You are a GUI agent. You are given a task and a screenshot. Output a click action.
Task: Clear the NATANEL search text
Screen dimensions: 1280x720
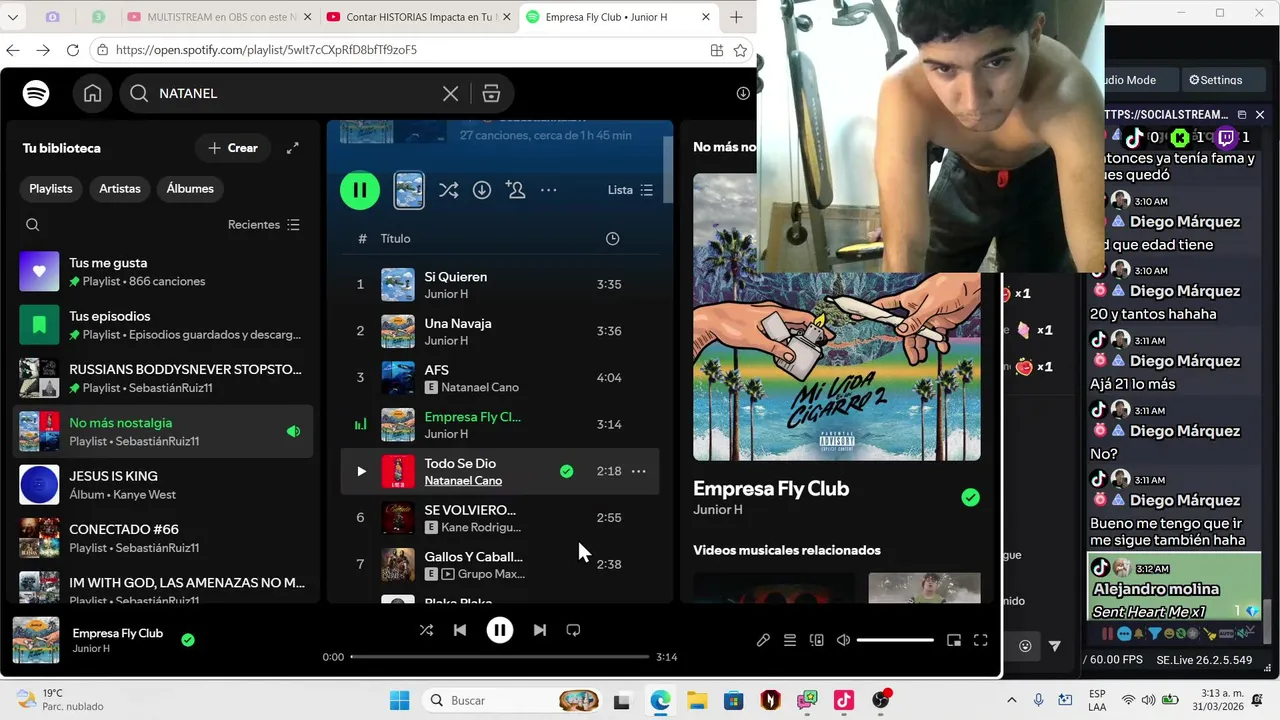click(x=450, y=93)
